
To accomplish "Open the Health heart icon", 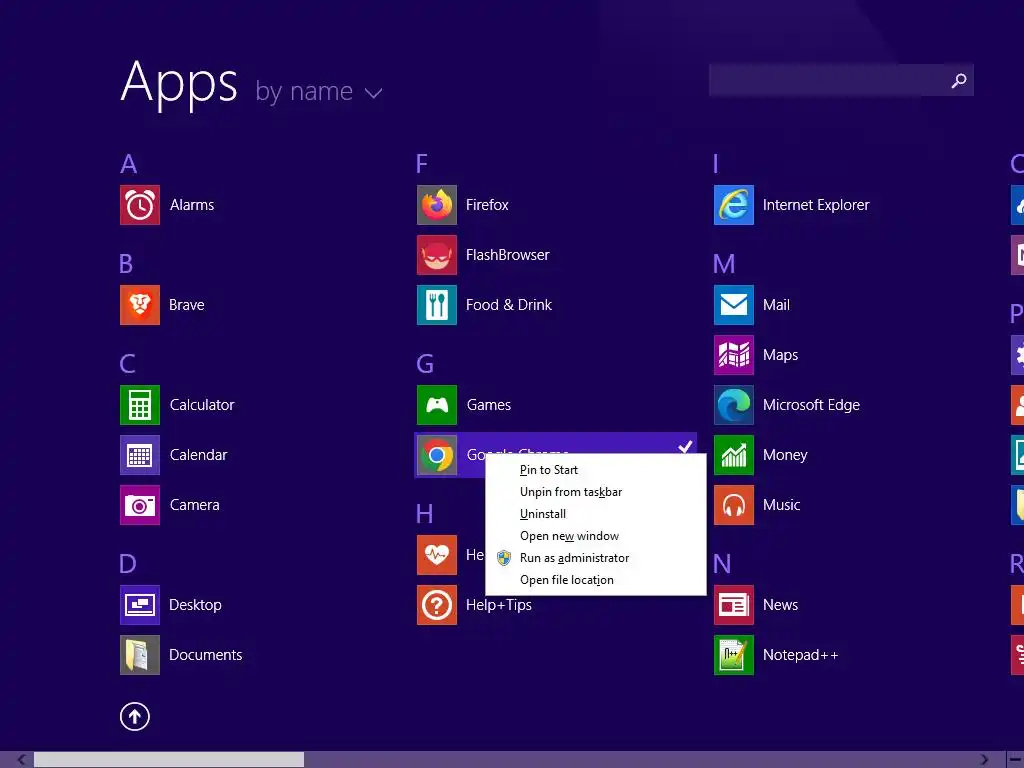I will coord(437,555).
